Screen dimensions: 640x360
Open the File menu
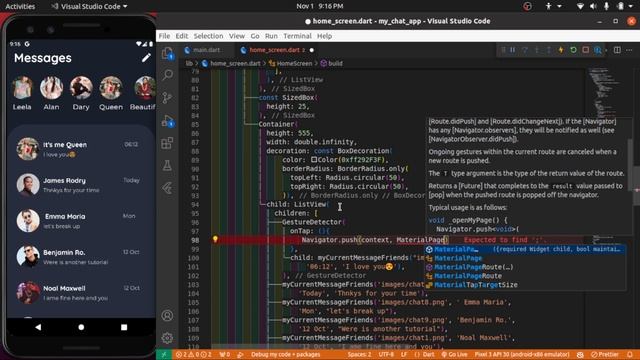pos(164,36)
